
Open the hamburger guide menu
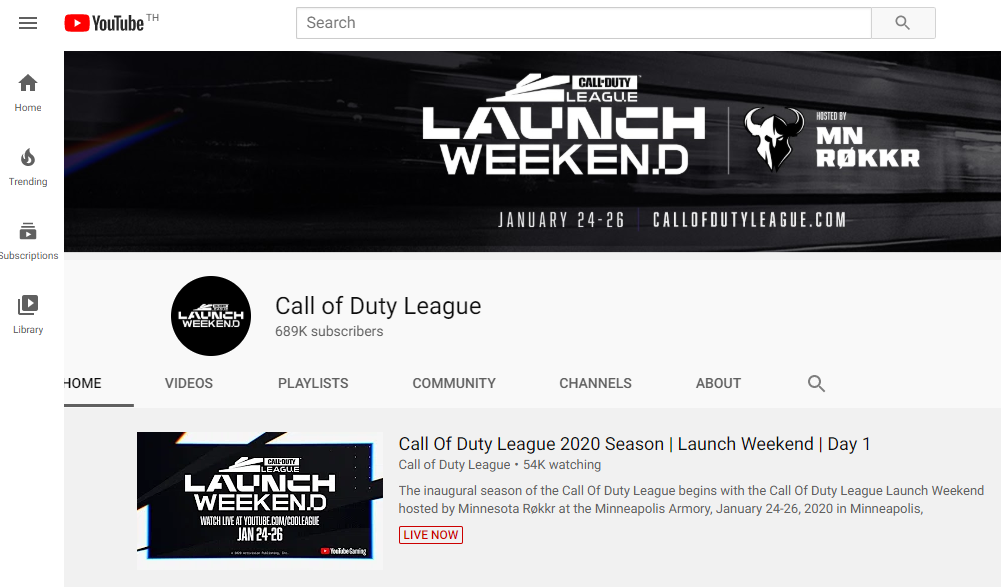27,24
